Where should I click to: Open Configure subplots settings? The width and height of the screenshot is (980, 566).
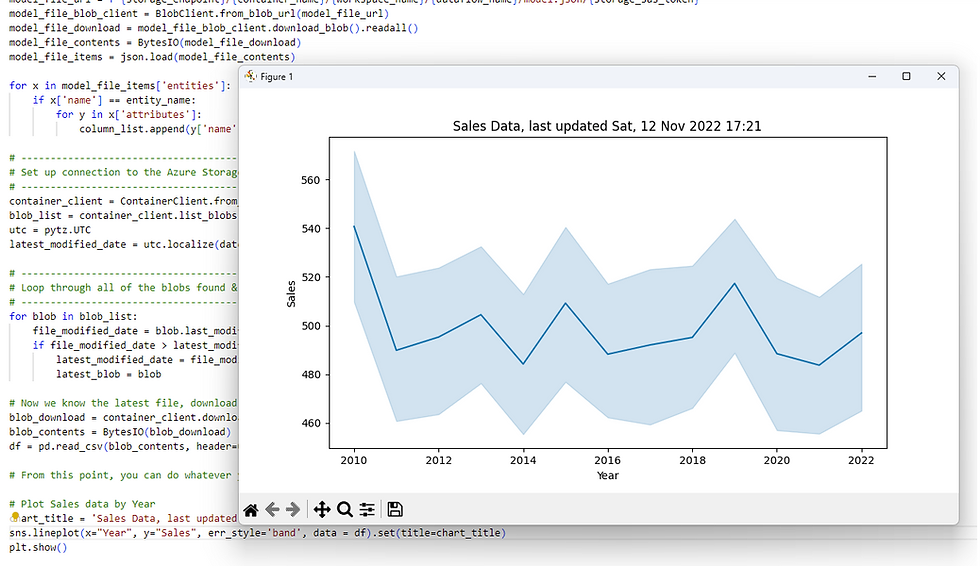click(x=367, y=510)
